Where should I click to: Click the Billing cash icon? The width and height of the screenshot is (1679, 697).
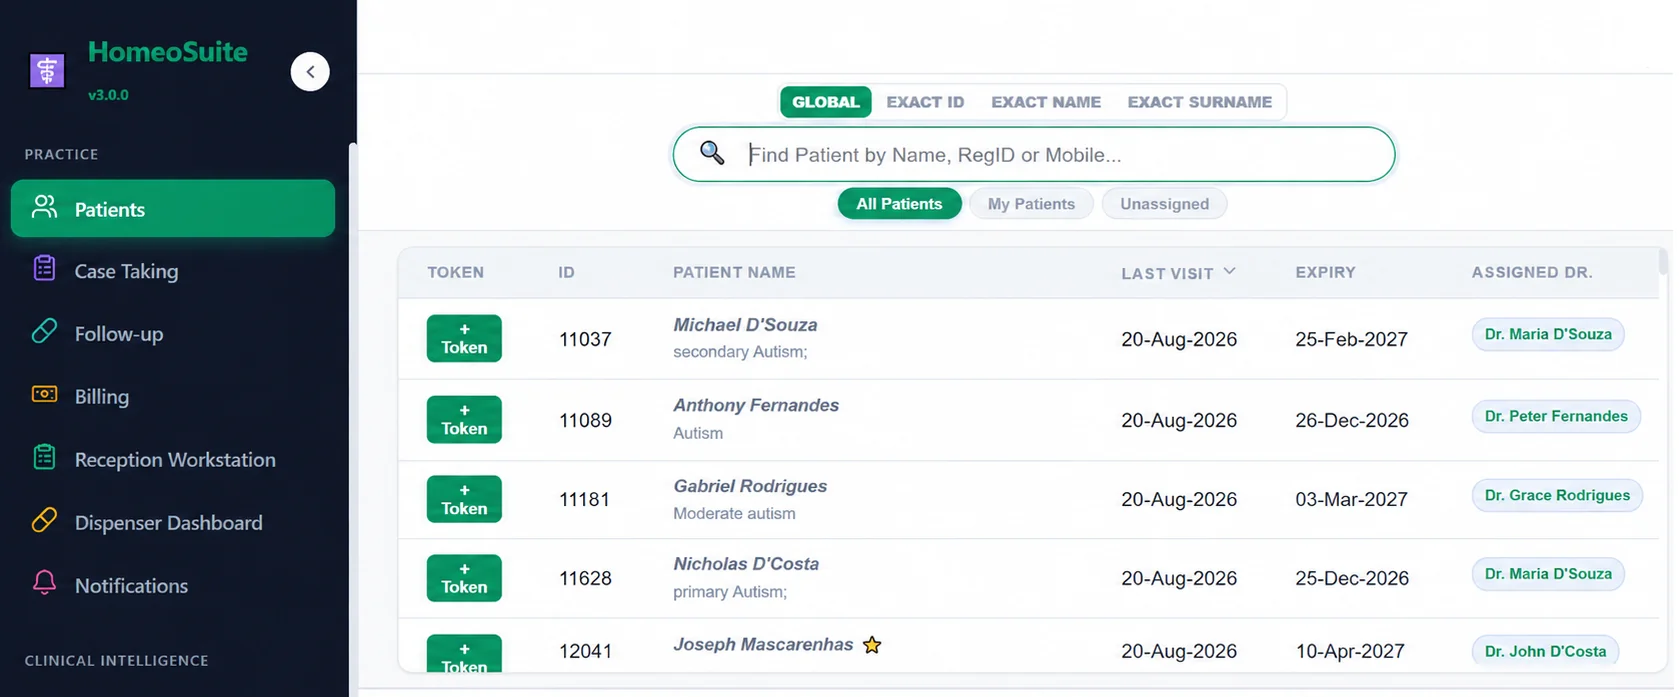click(x=44, y=394)
